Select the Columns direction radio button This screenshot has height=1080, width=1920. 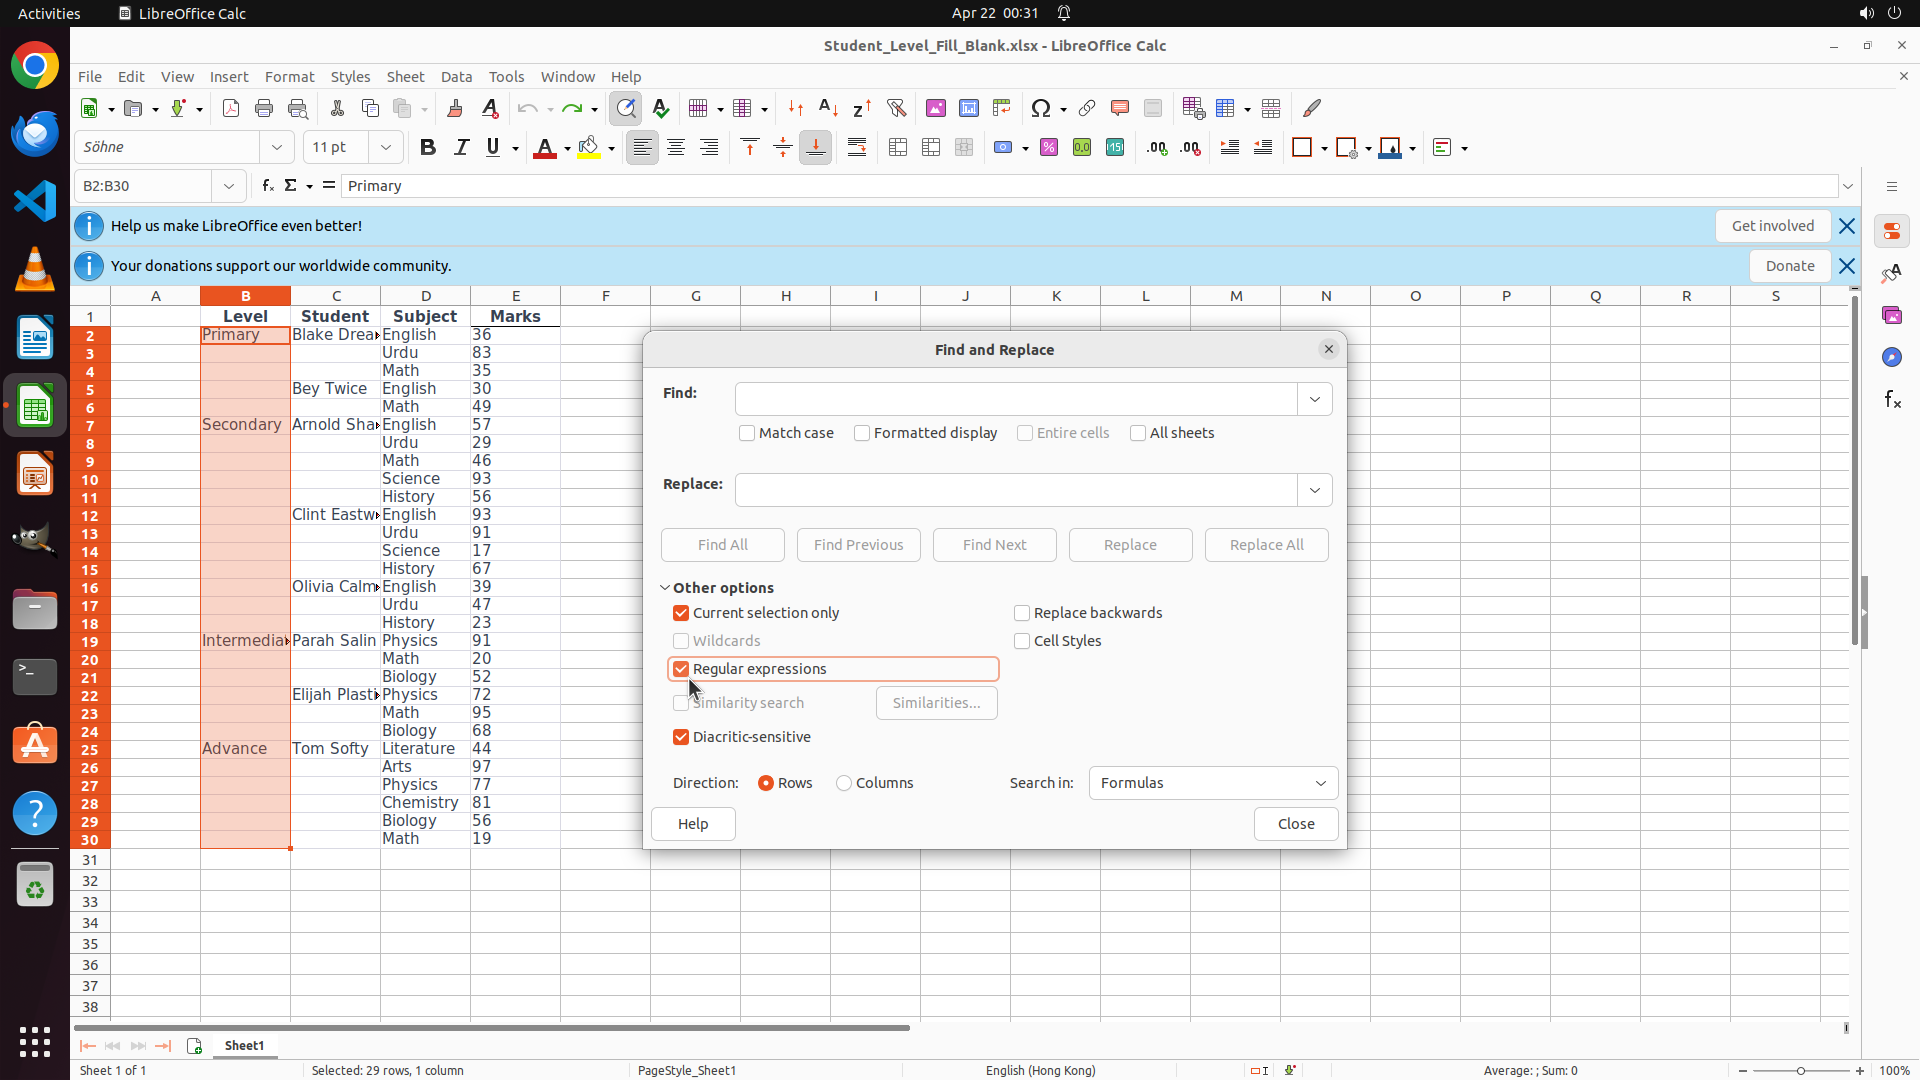point(844,783)
